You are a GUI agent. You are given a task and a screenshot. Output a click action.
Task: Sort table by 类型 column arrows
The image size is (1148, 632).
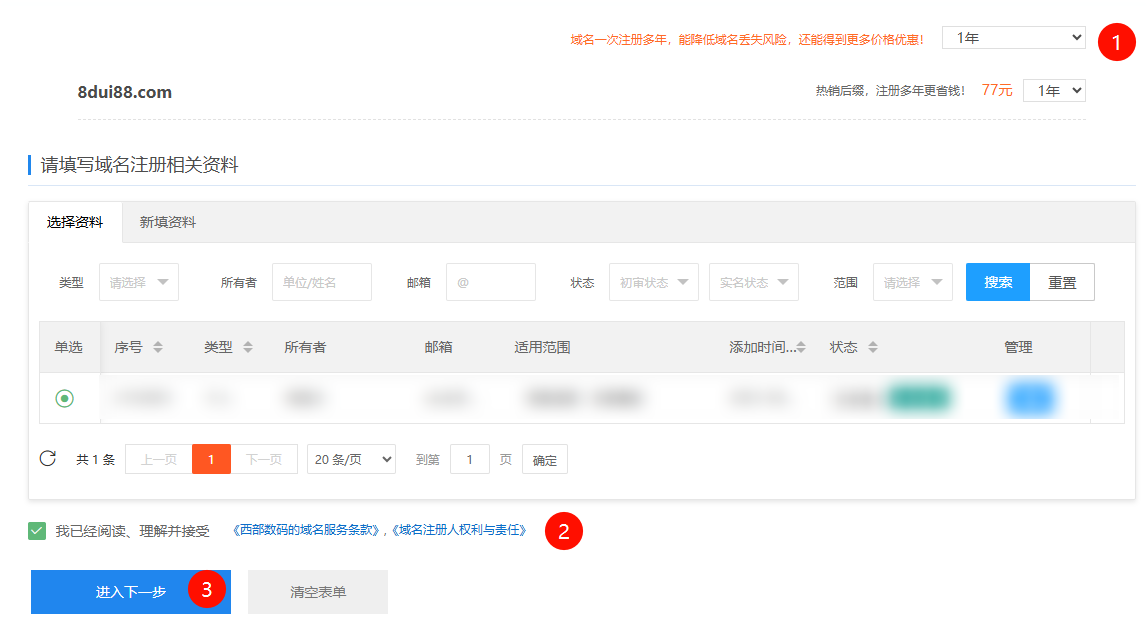pos(248,348)
